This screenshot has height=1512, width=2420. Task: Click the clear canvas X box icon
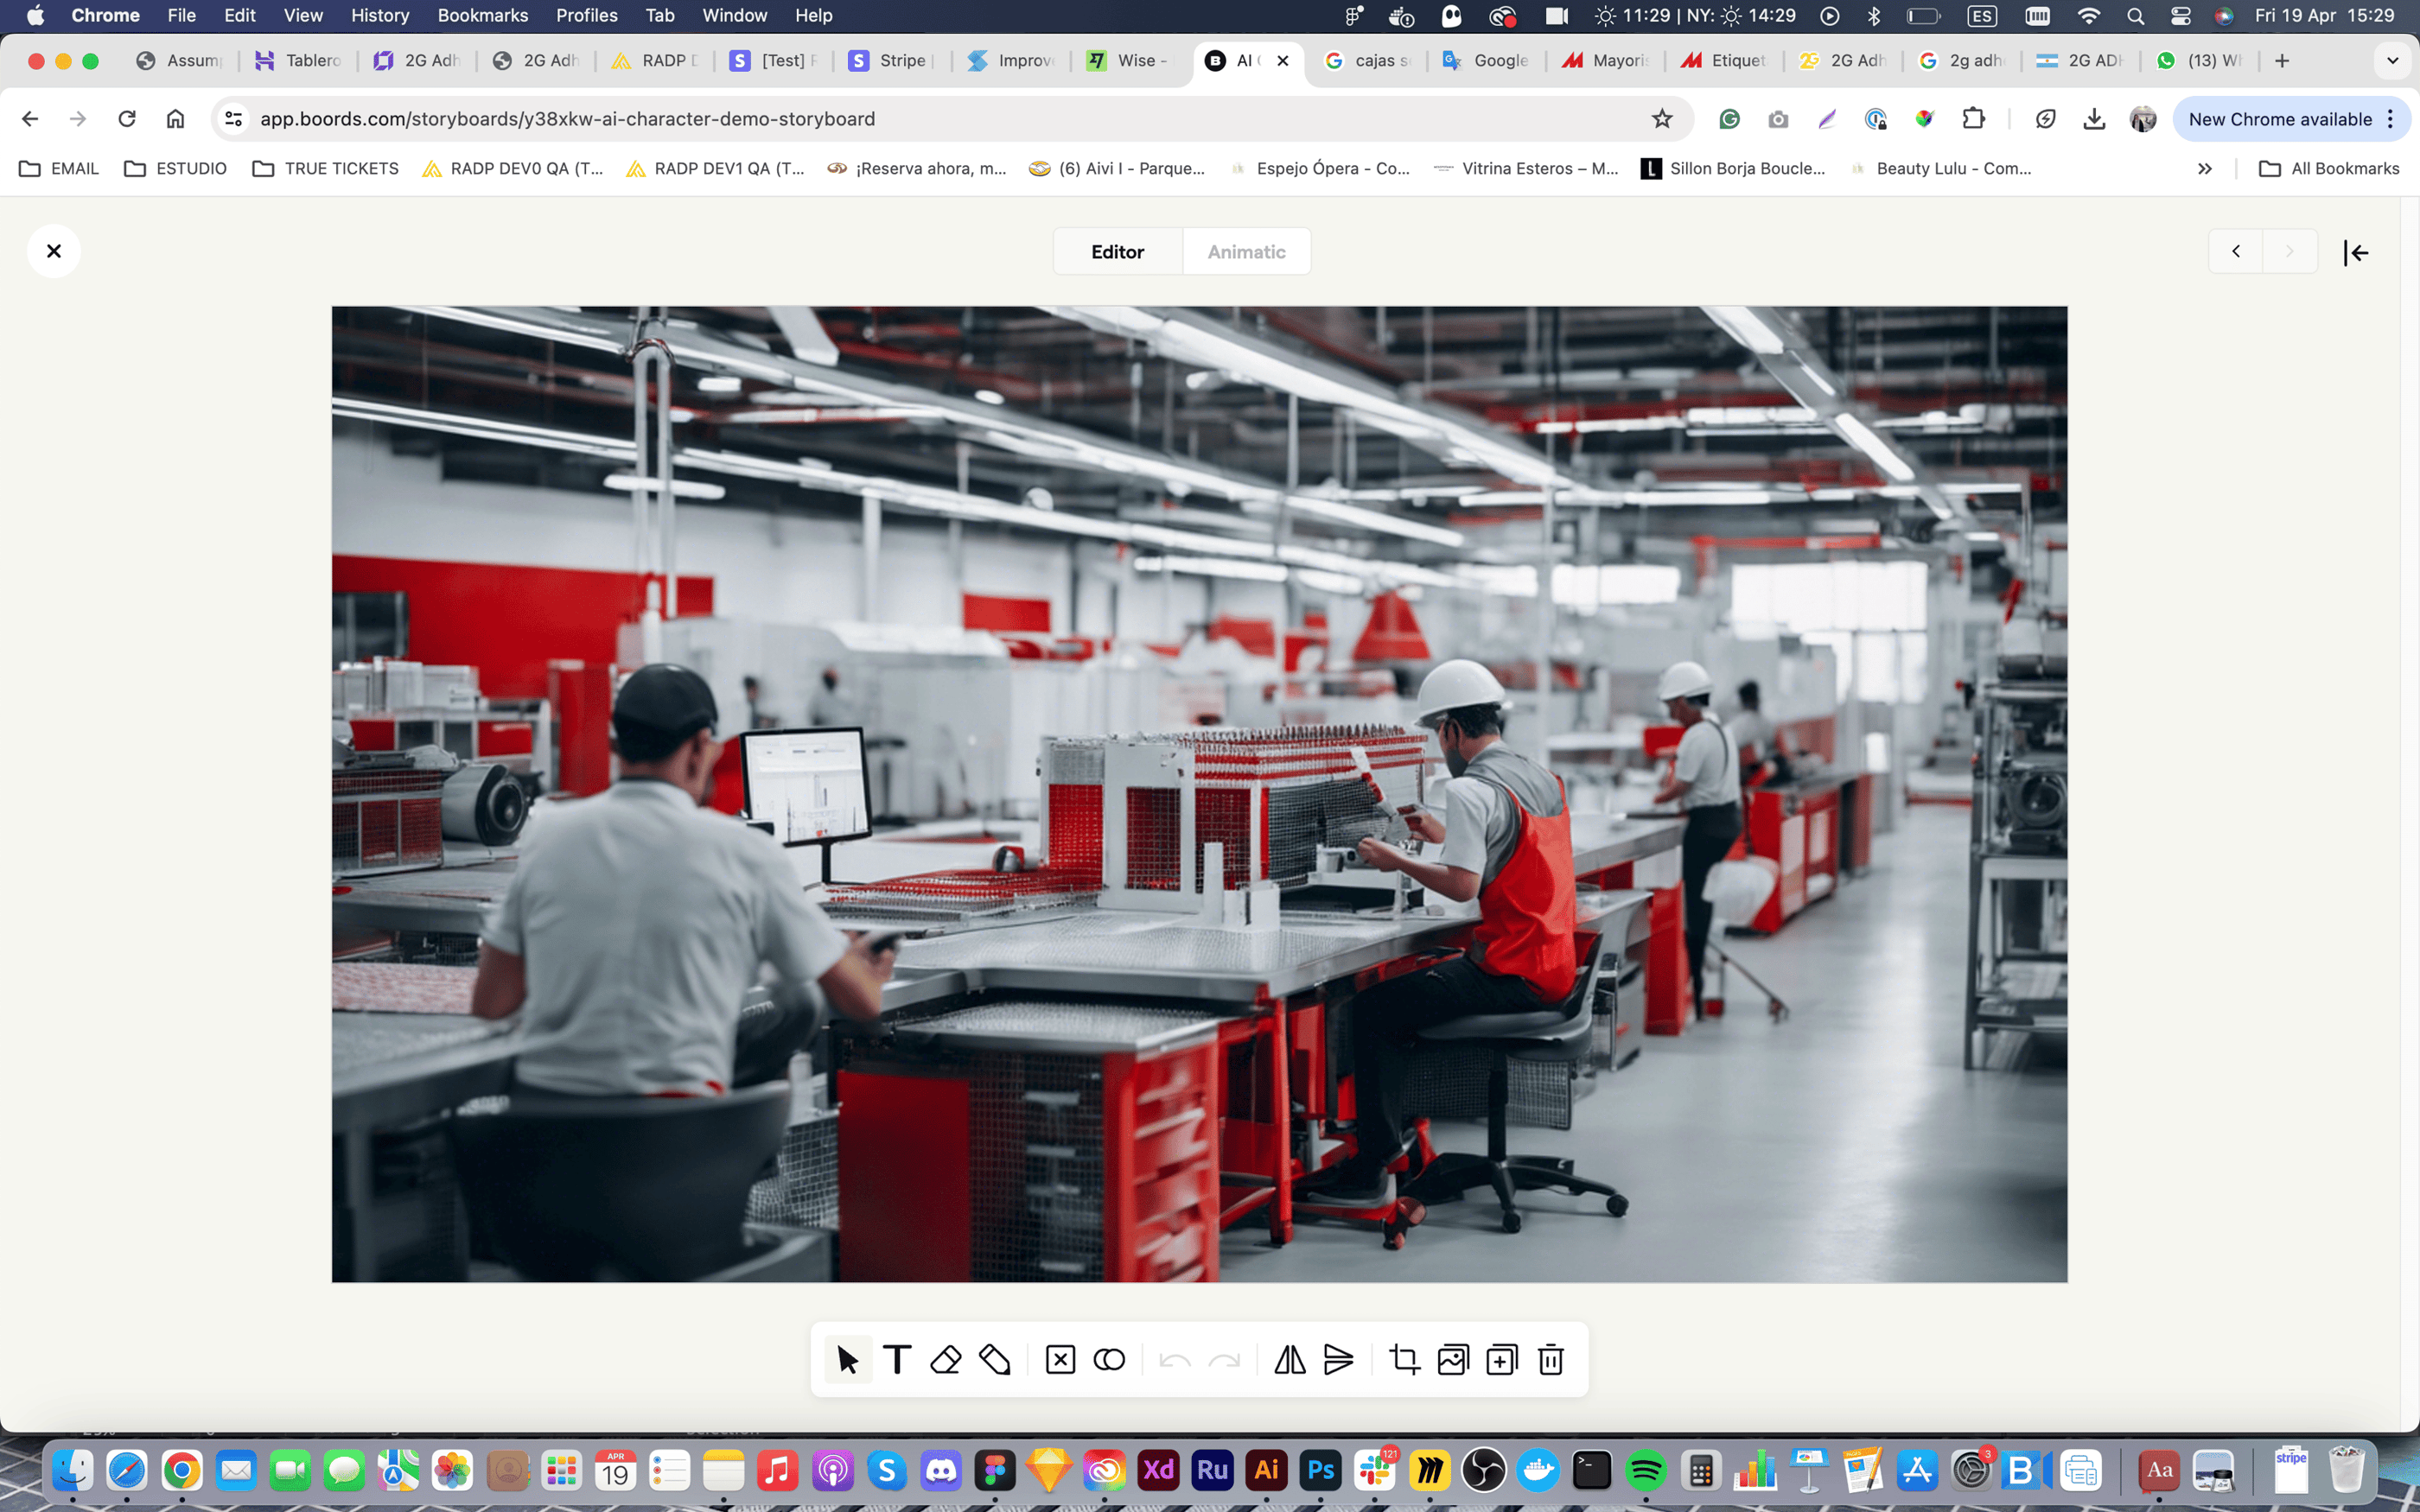click(1060, 1359)
